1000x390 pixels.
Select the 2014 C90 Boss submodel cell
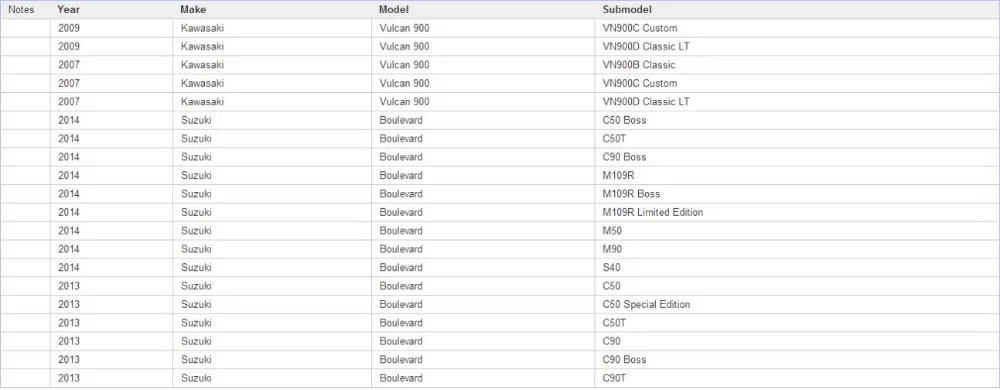click(x=797, y=157)
